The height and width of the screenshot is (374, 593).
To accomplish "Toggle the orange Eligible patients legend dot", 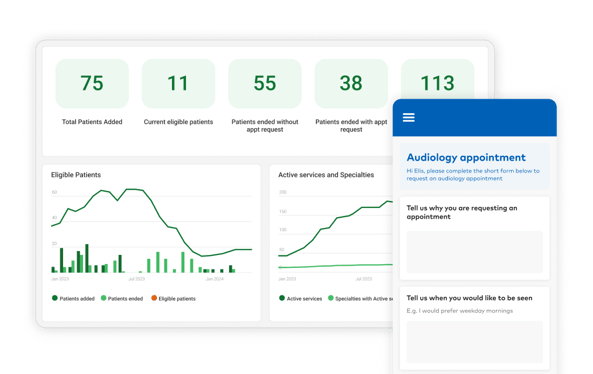I will click(x=154, y=298).
